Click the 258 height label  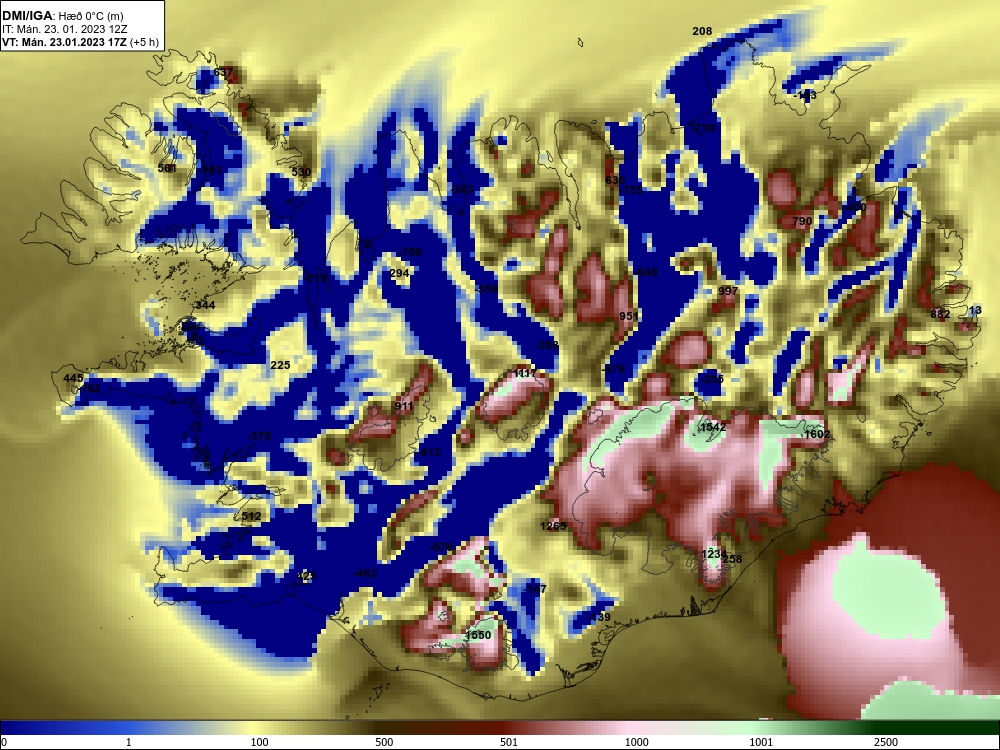pyautogui.click(x=733, y=559)
